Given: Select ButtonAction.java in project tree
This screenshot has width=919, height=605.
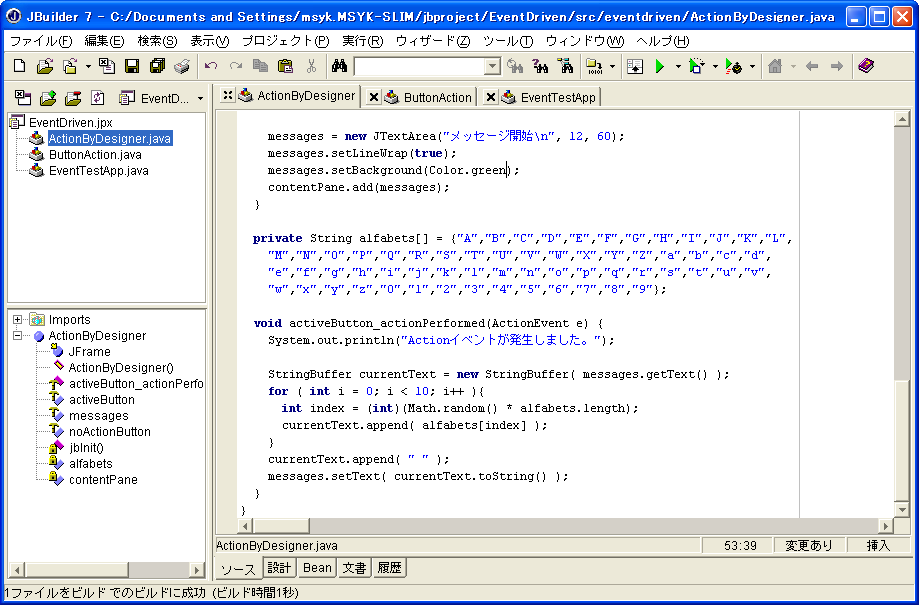Looking at the screenshot, I should click(x=95, y=155).
